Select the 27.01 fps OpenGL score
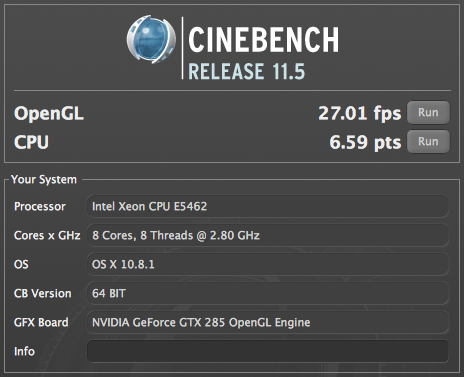The width and height of the screenshot is (464, 377). [x=360, y=113]
